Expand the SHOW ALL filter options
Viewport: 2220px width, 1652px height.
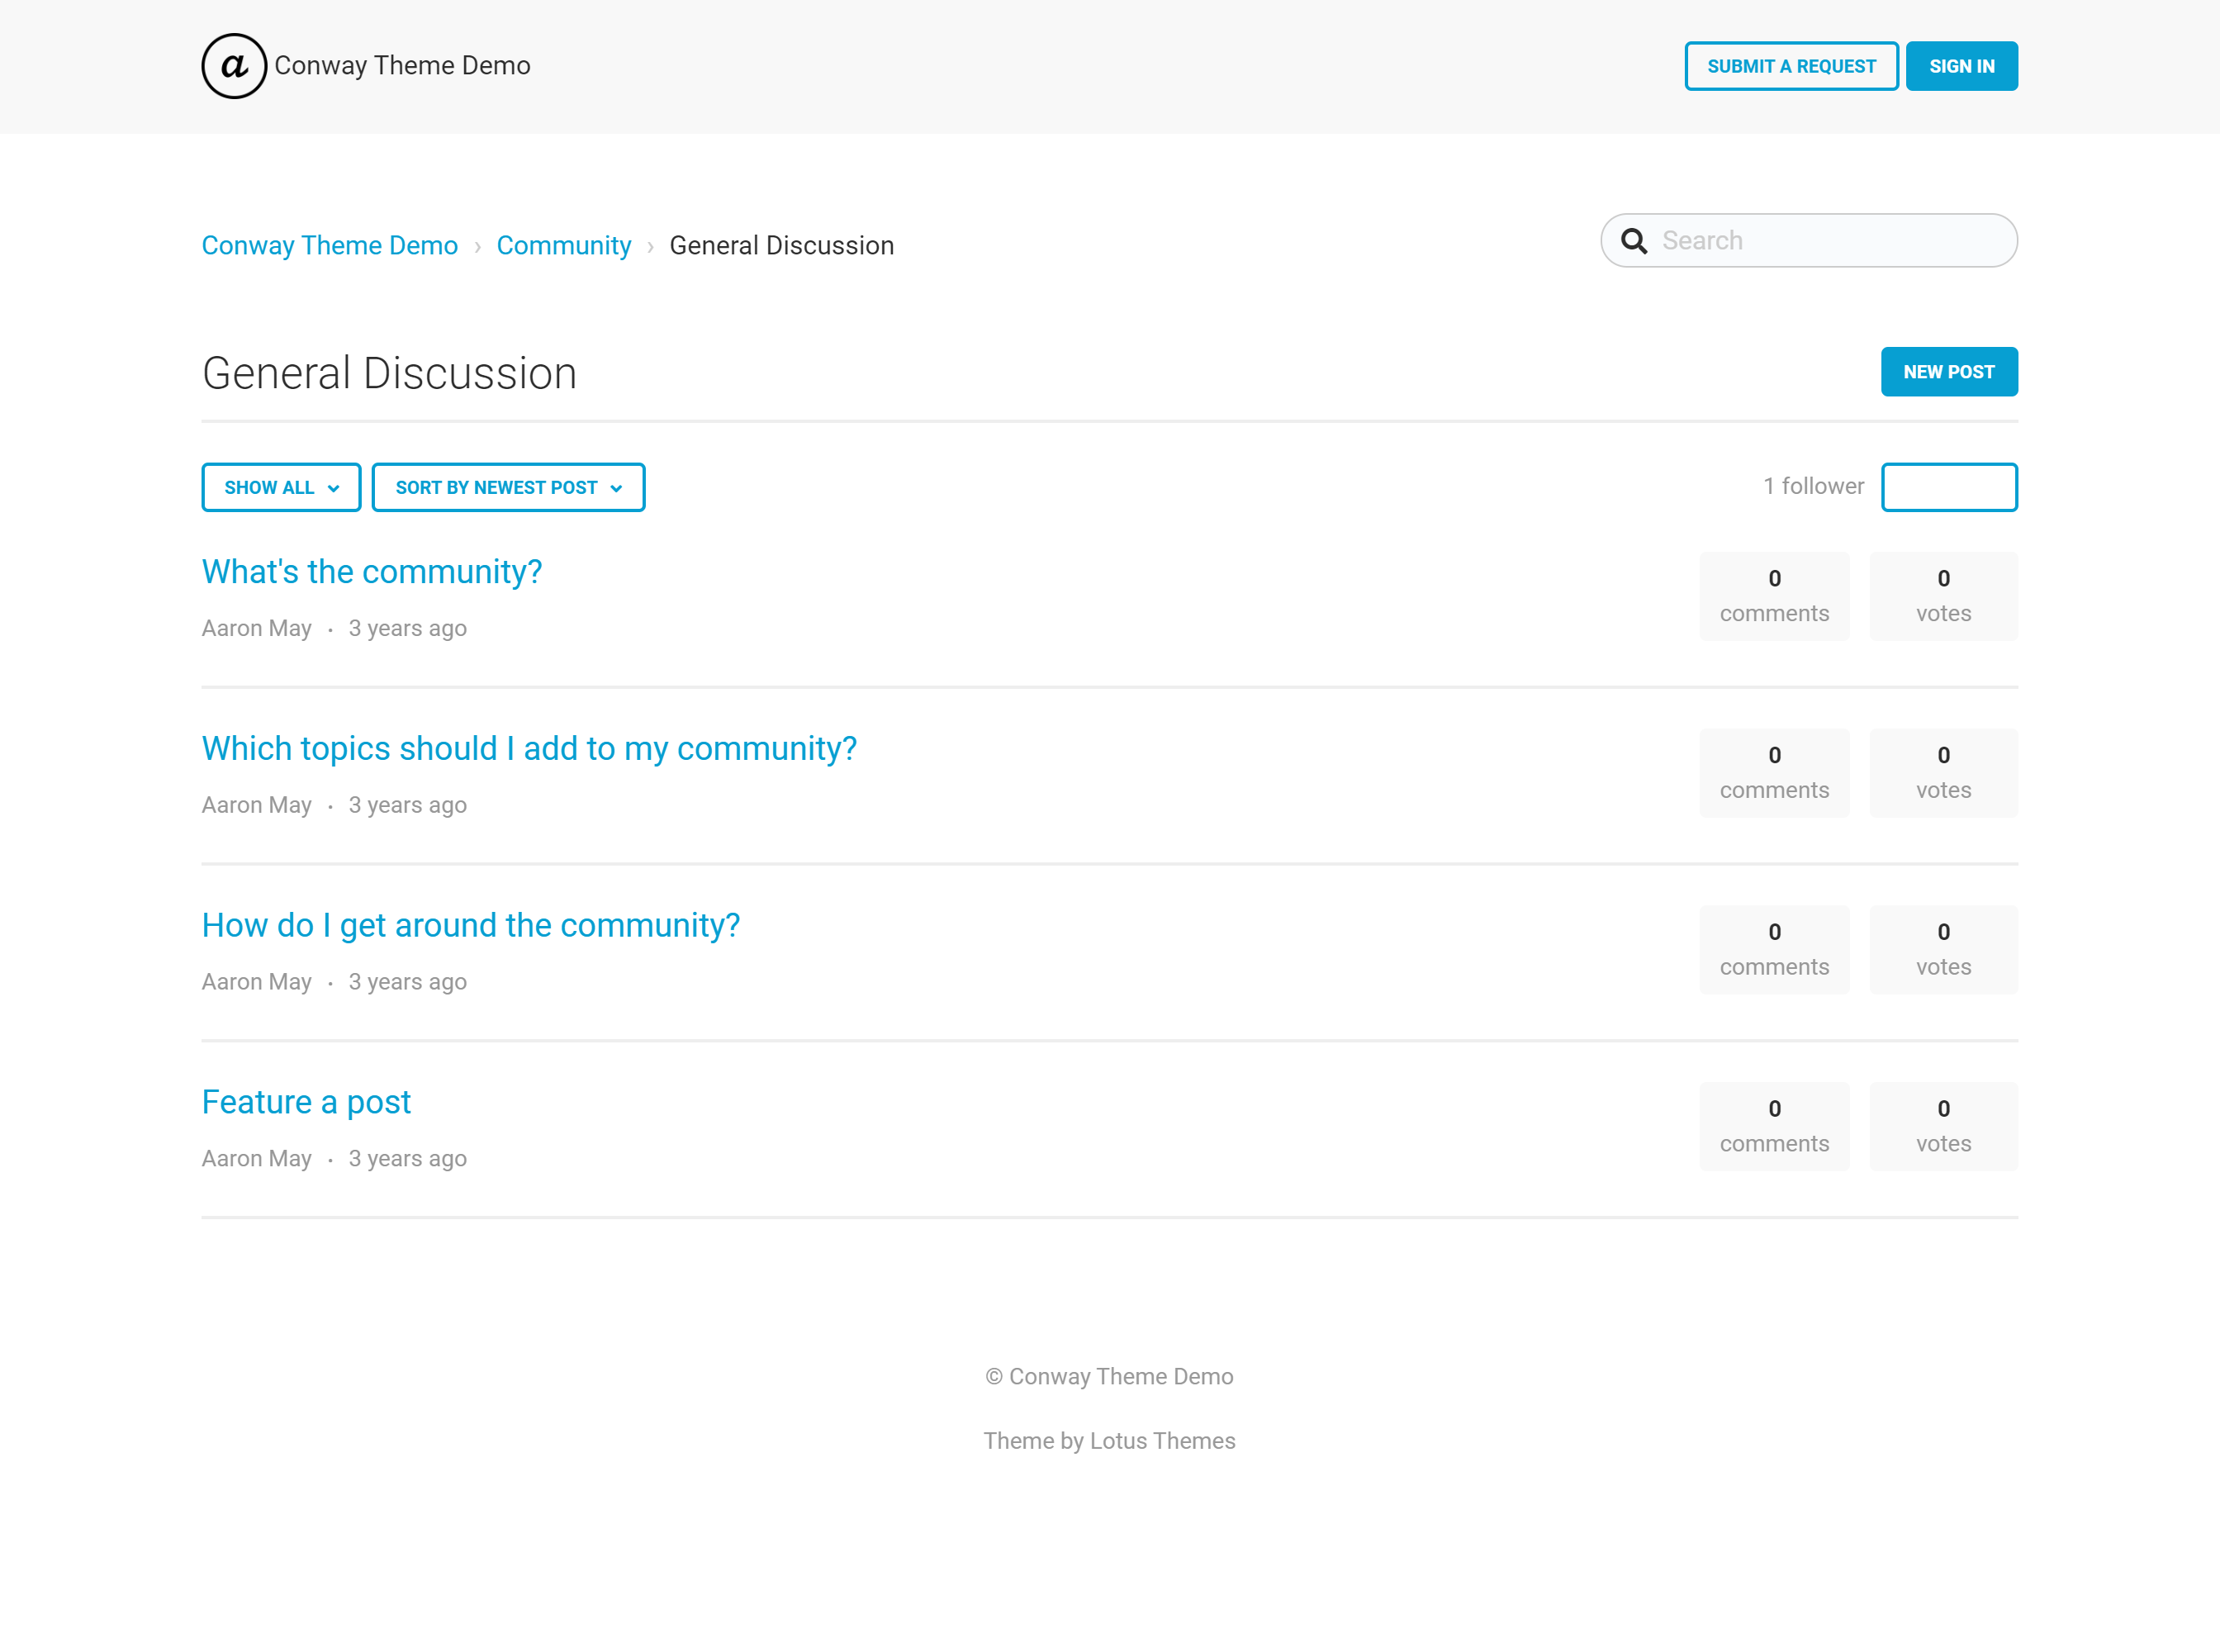pos(279,487)
